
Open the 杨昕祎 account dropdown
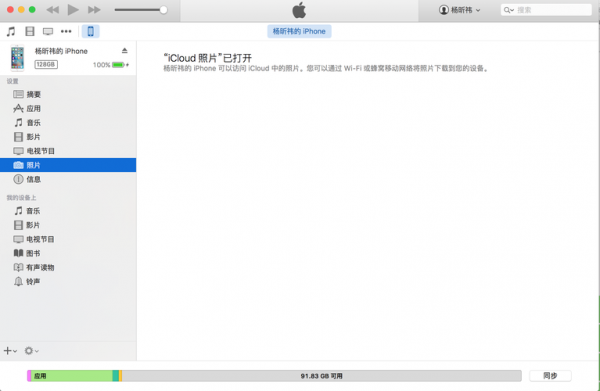point(460,10)
